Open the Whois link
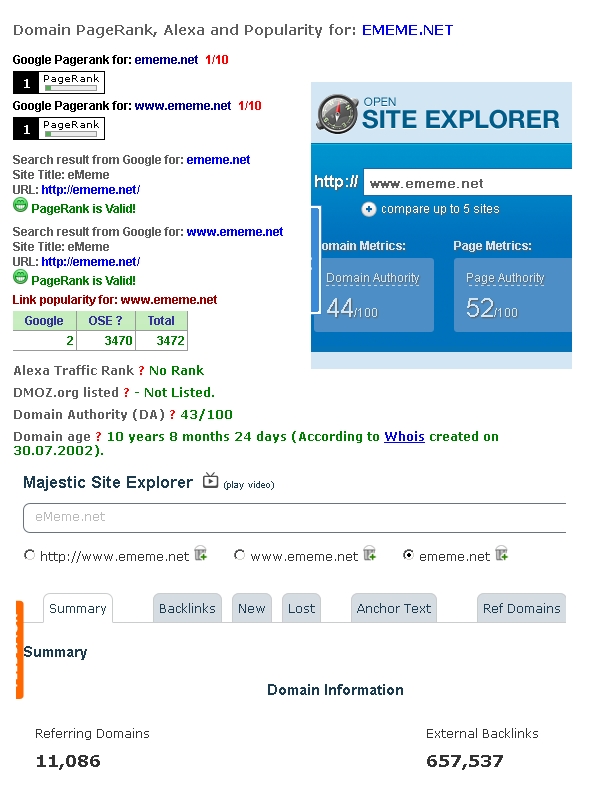 click(404, 437)
